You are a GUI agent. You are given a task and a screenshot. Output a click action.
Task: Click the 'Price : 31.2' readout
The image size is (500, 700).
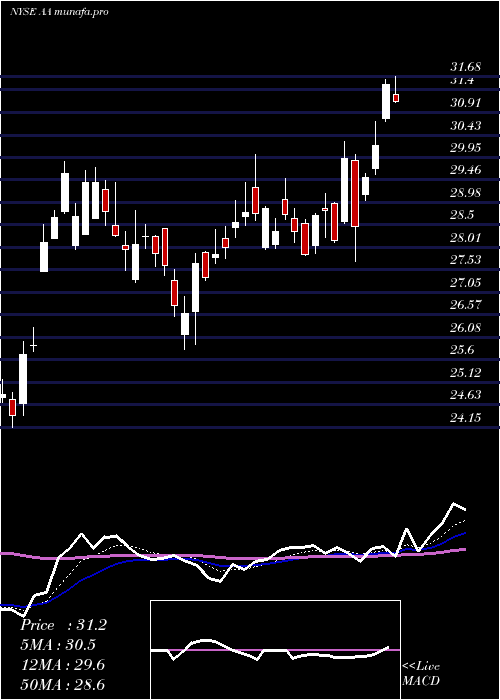click(x=63, y=625)
